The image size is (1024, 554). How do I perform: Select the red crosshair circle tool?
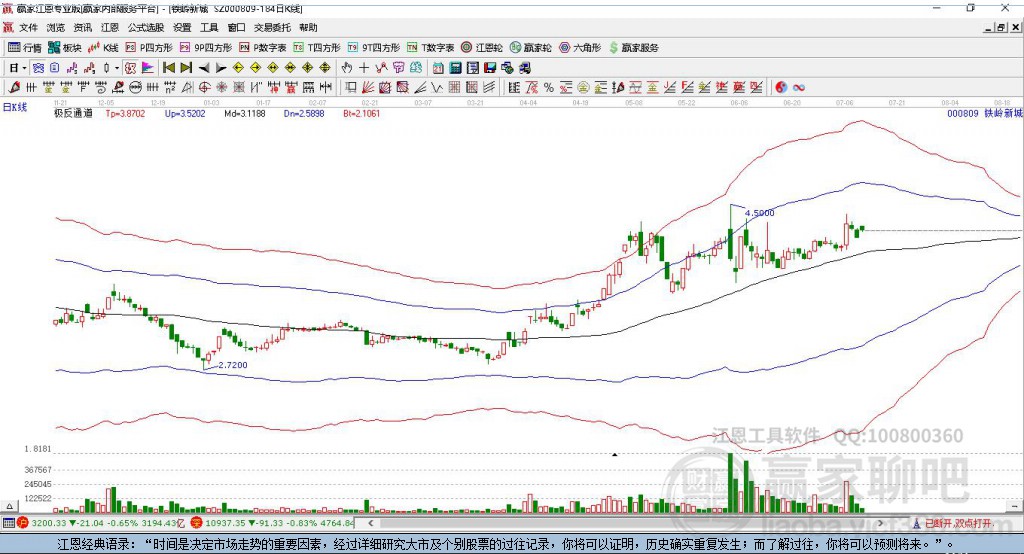[x=204, y=88]
